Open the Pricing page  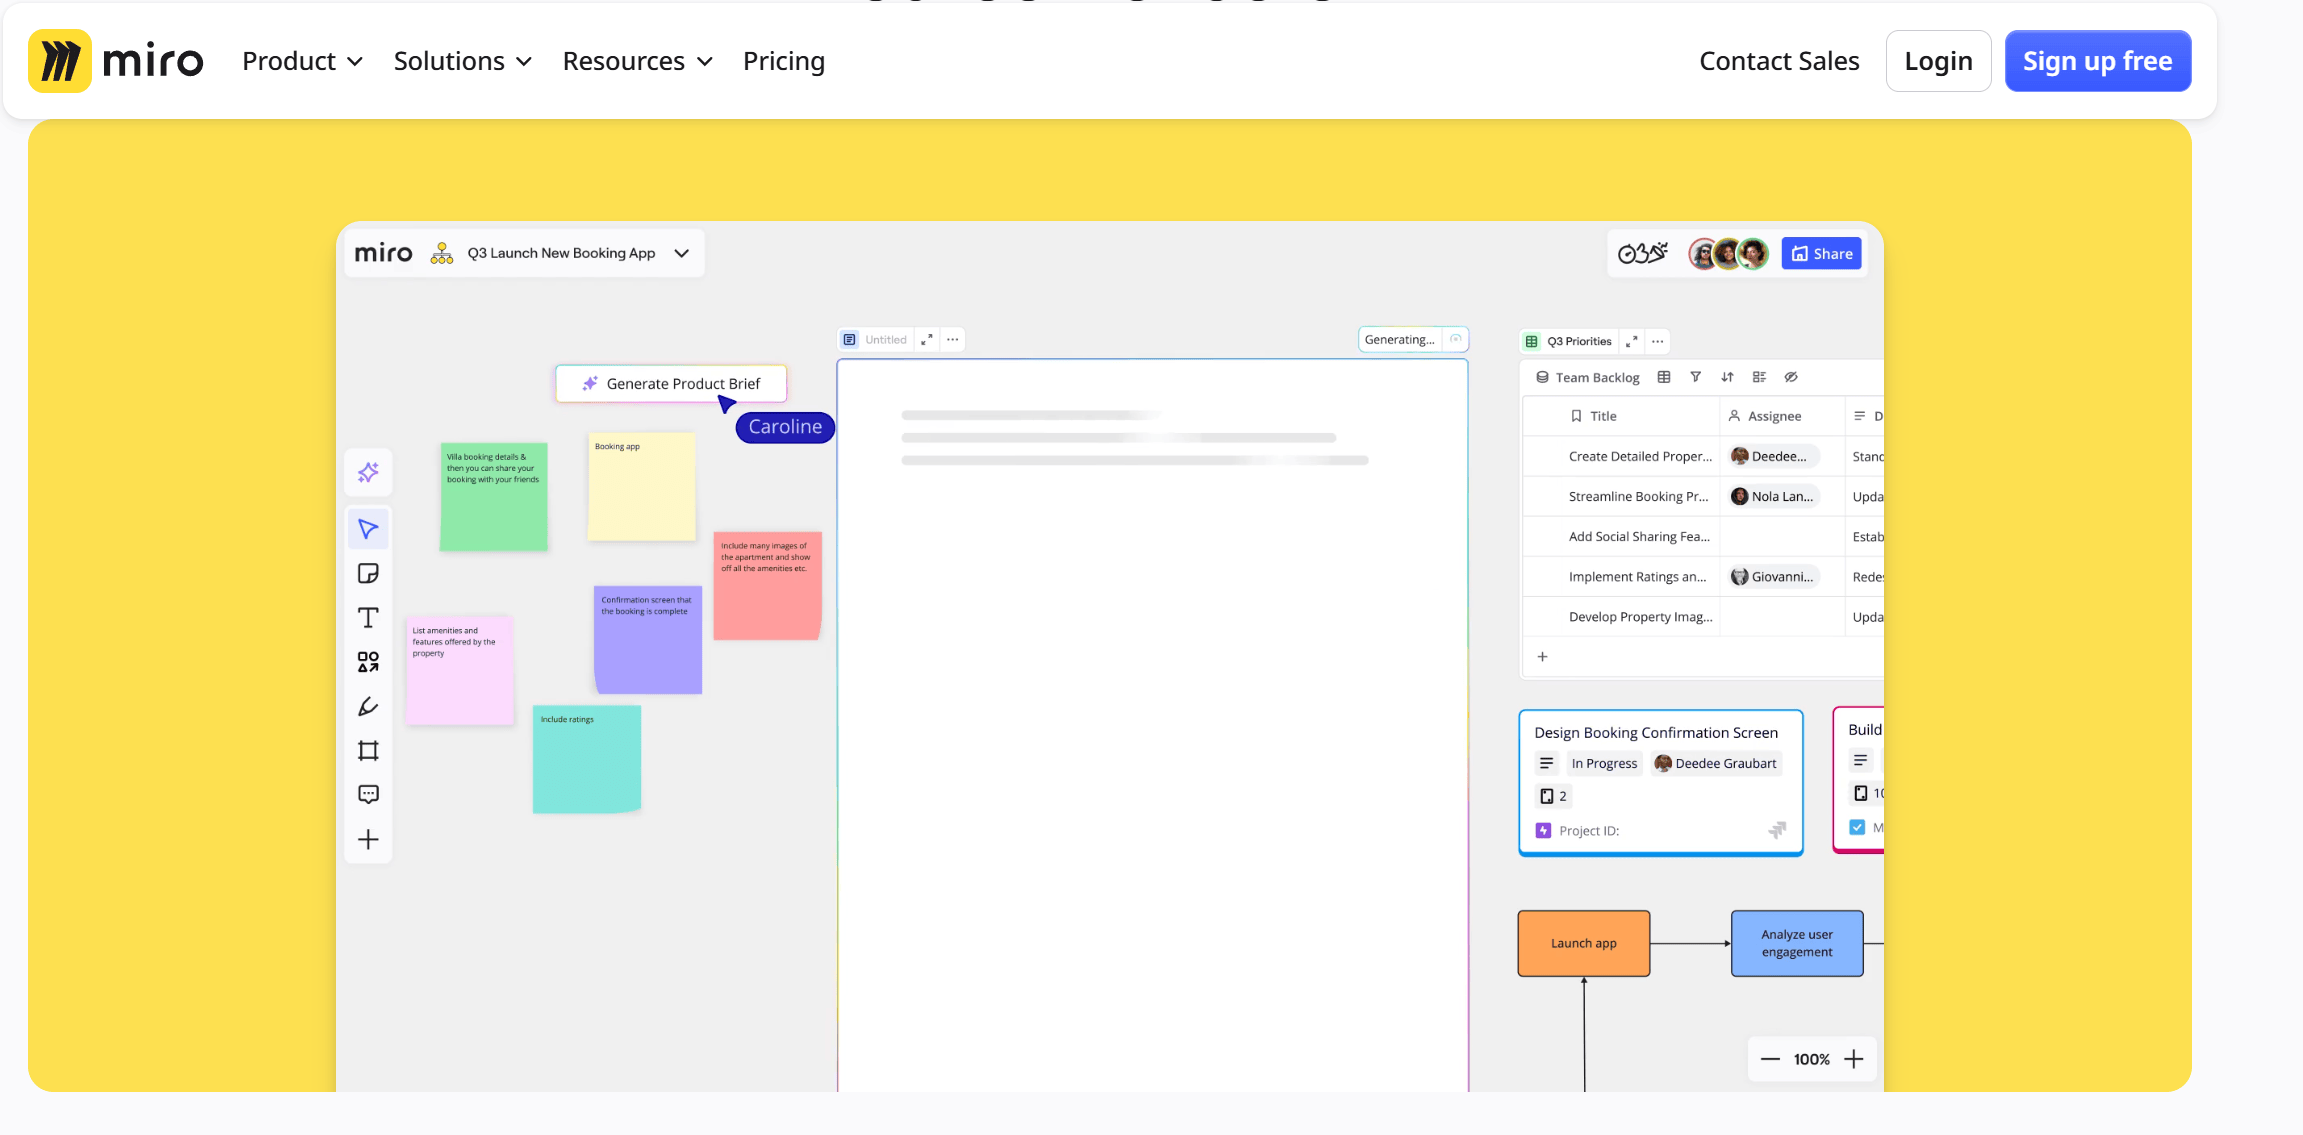783,61
